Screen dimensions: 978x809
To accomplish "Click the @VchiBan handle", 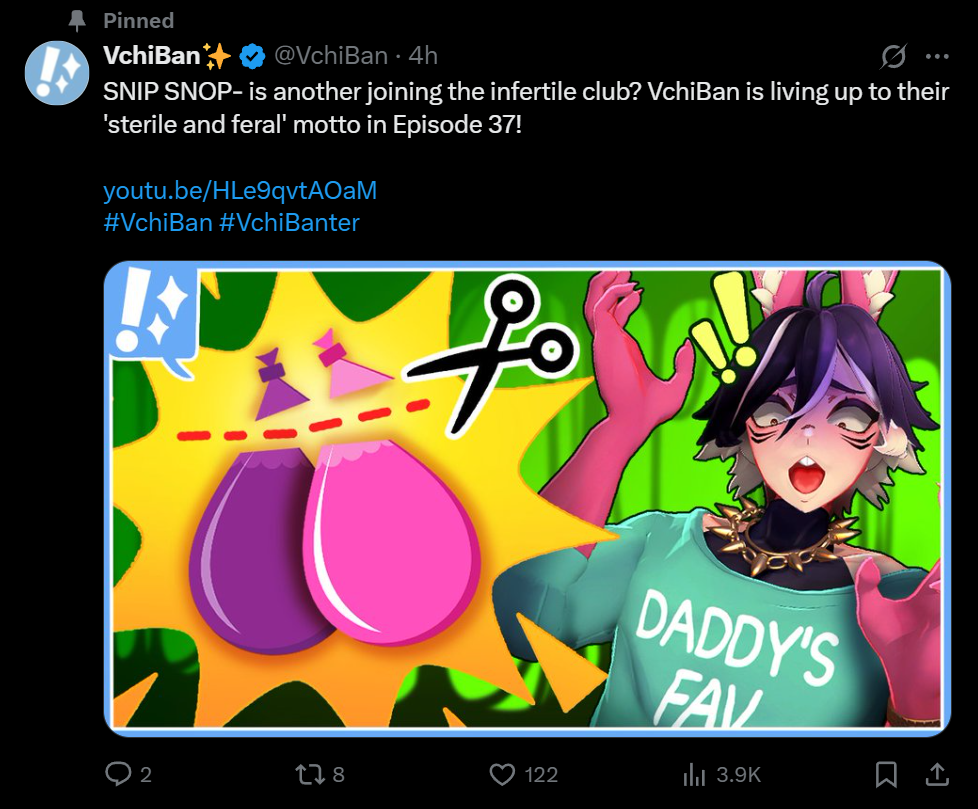I will click(x=331, y=56).
